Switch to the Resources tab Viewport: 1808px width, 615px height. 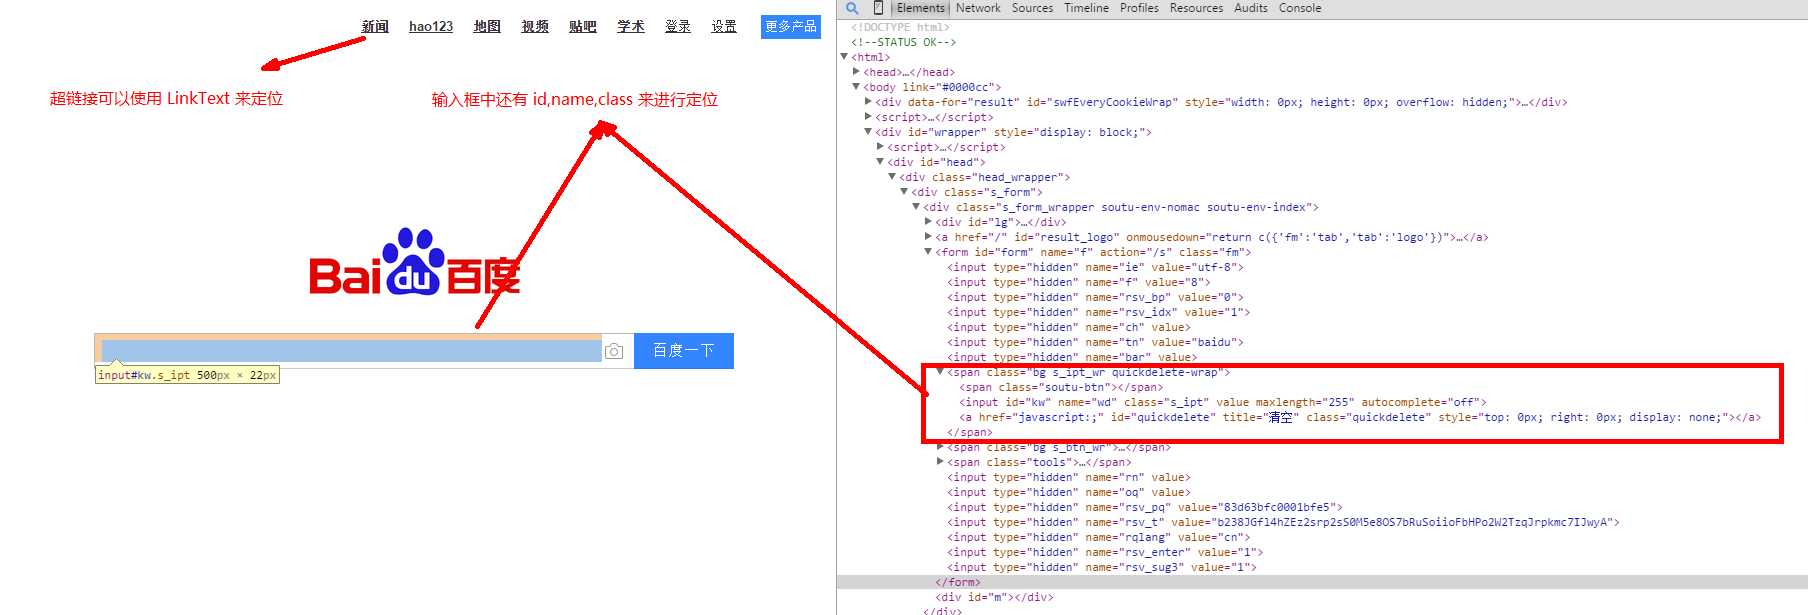[x=1196, y=8]
